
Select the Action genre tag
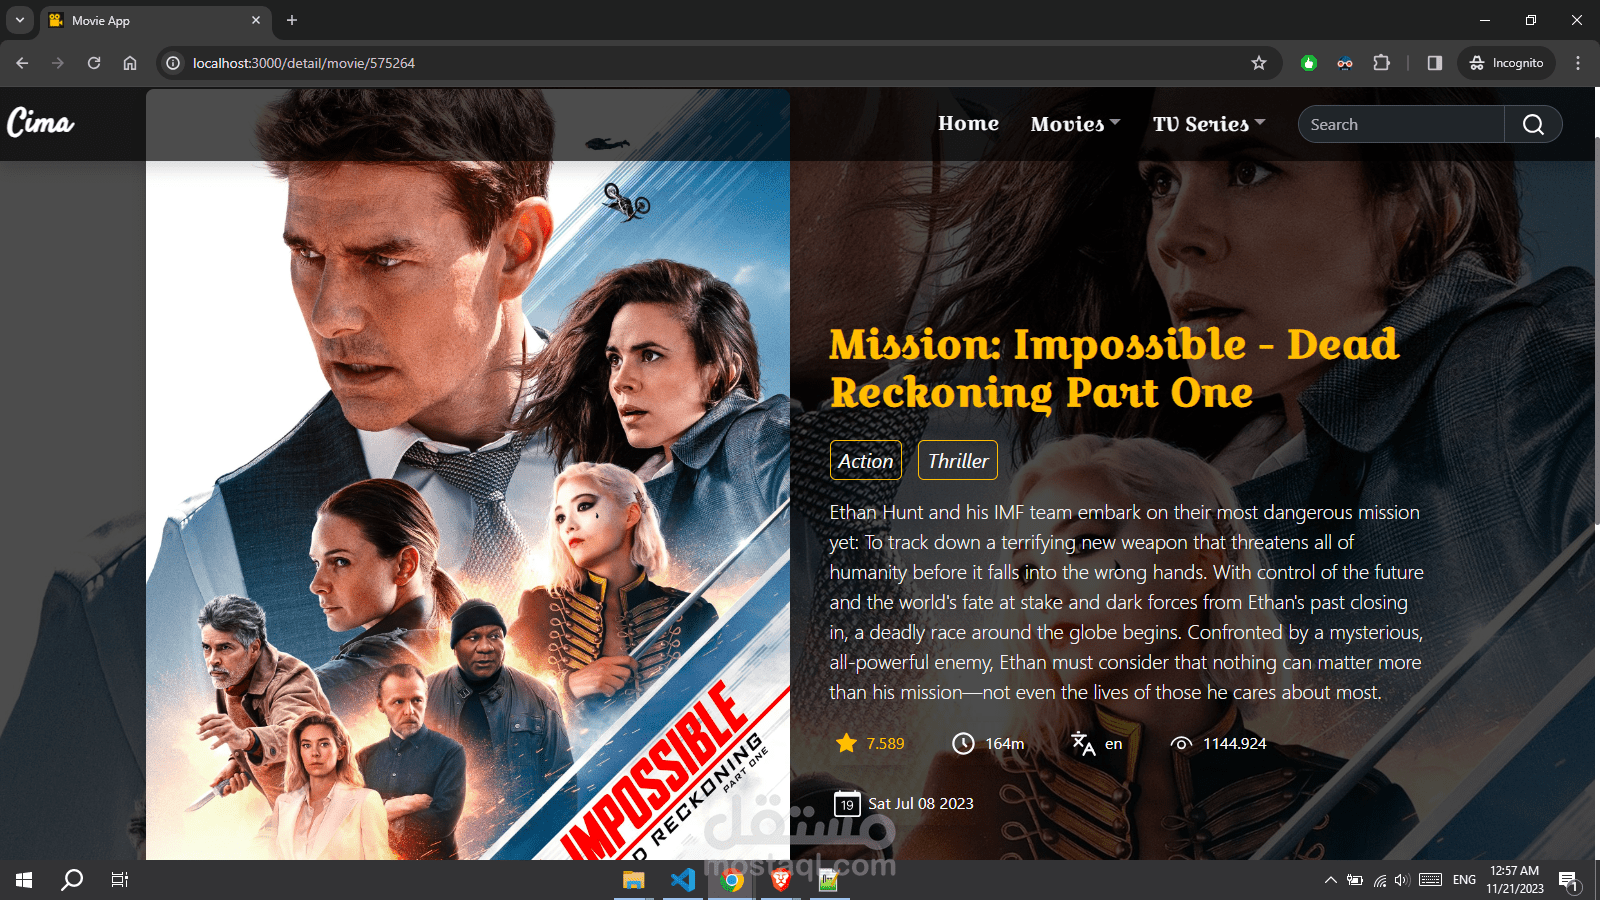(866, 460)
